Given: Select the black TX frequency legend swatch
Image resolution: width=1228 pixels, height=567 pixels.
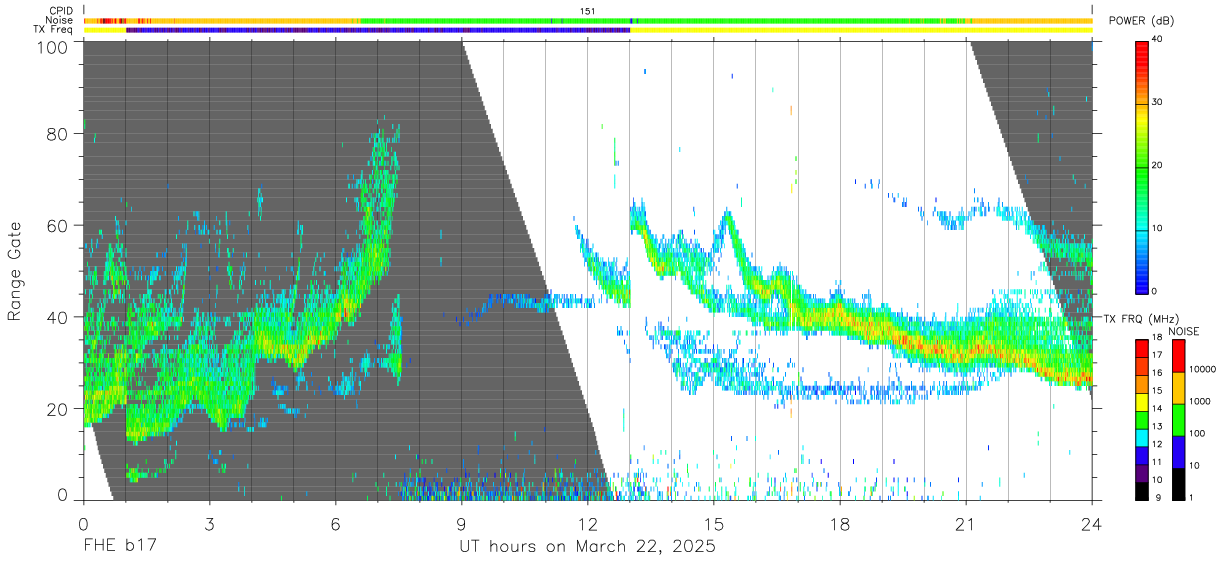Looking at the screenshot, I should point(1141,491).
